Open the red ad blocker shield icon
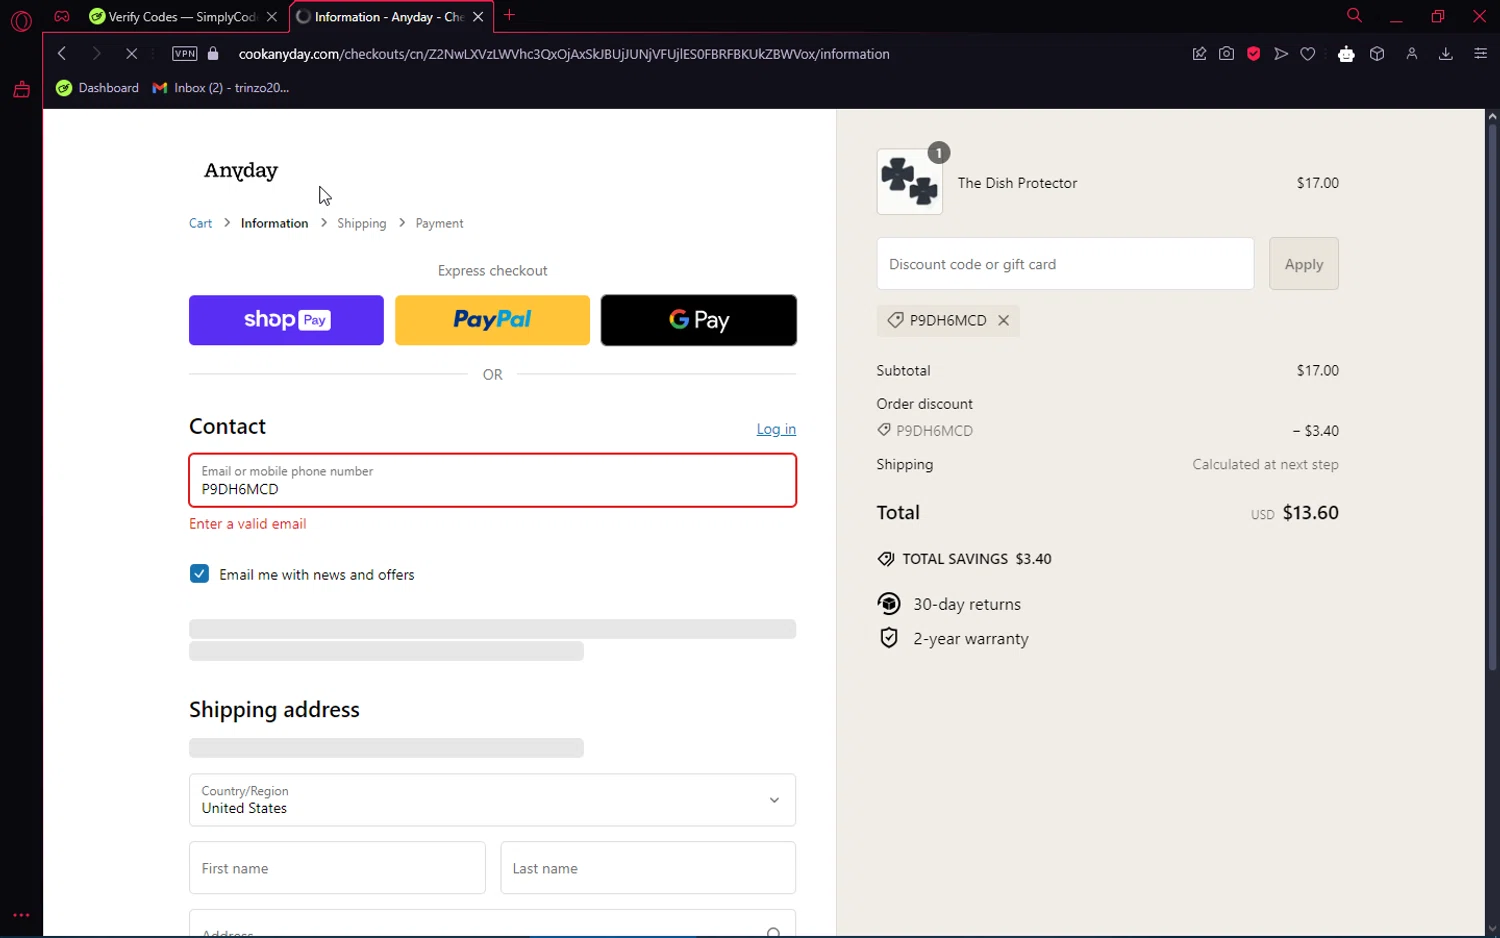1500x938 pixels. (1253, 54)
